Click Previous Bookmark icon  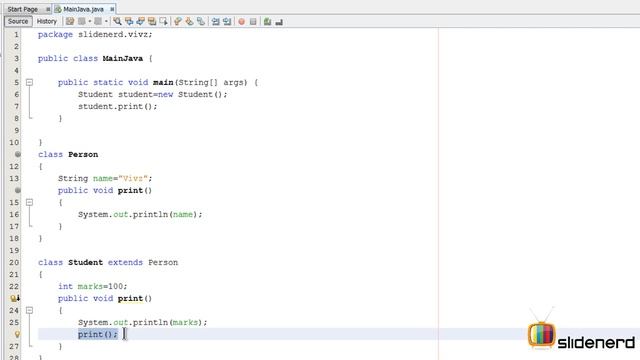[178, 21]
